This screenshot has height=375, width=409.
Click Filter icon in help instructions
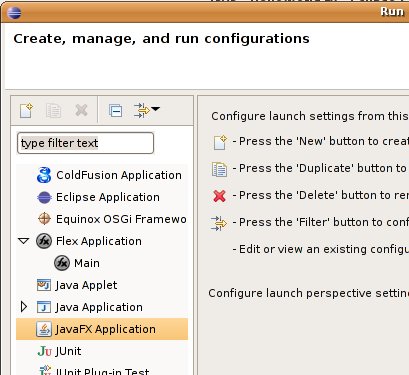219,223
